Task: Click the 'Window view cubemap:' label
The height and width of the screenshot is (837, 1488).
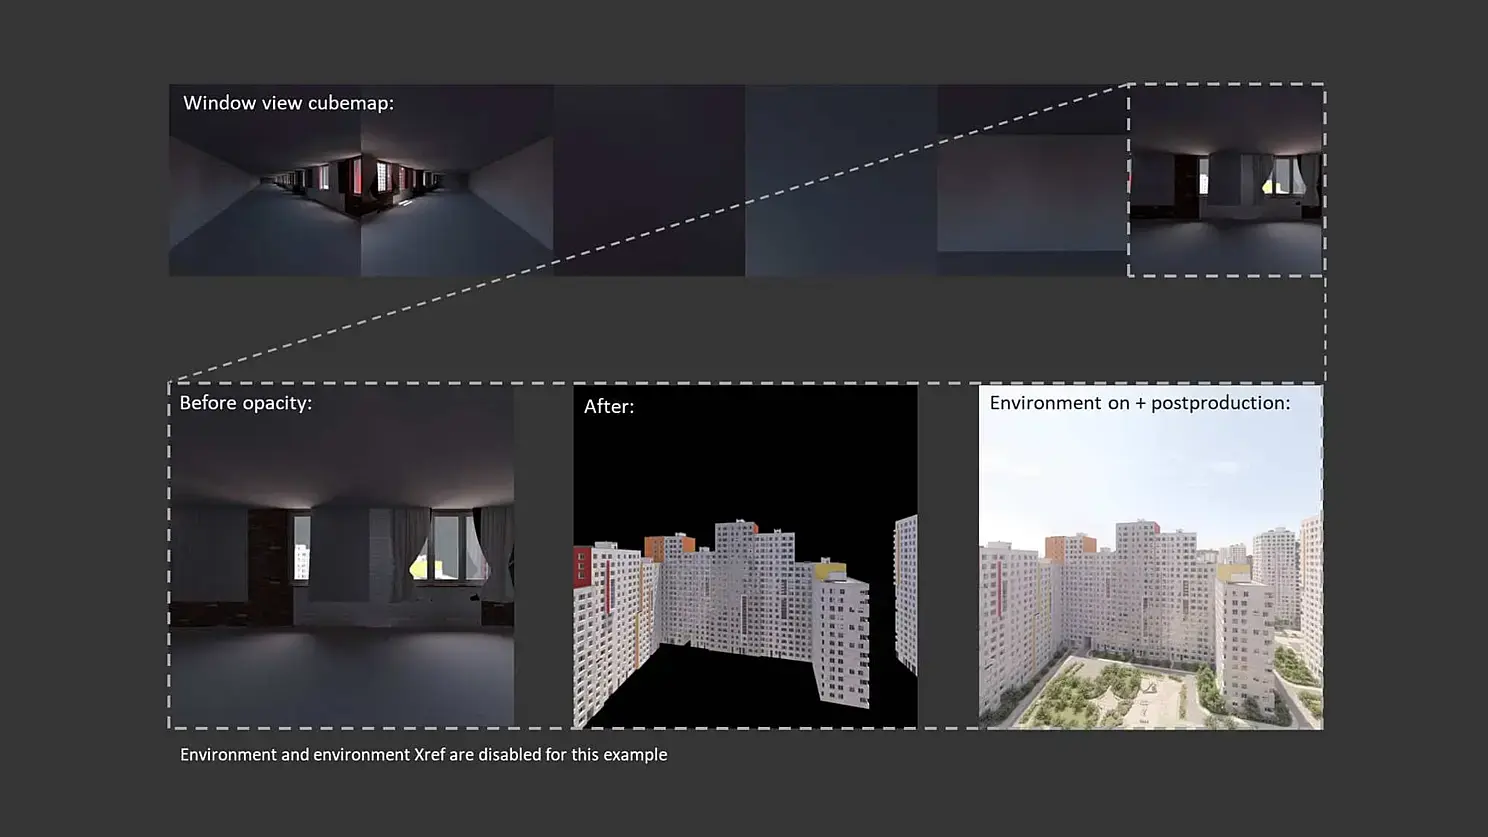Action: coord(288,103)
